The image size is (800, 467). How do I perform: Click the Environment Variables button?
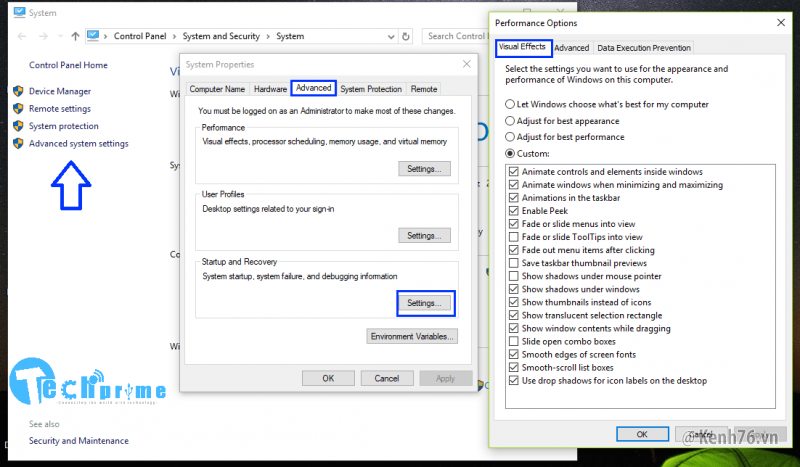[412, 336]
